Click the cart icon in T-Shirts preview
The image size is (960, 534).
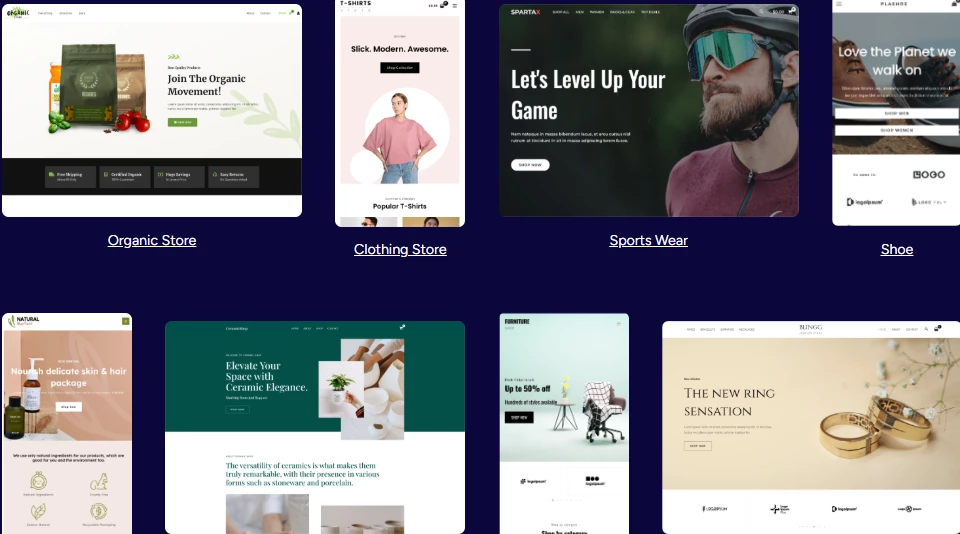click(443, 5)
